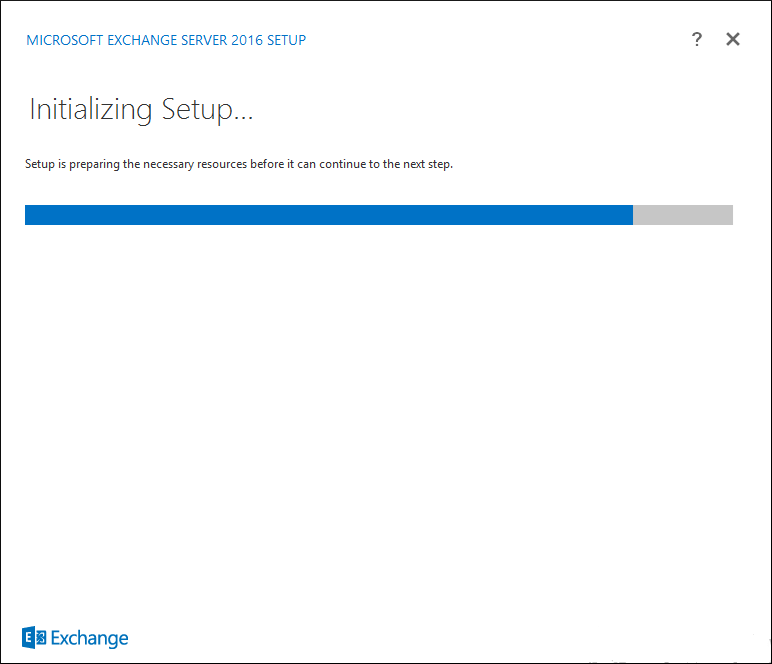Close the Exchange Server setup window

[733, 39]
